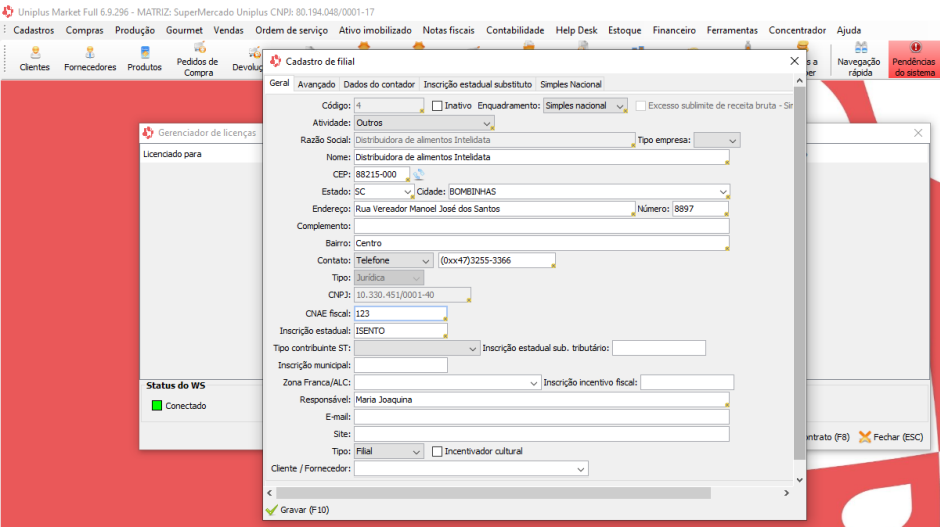Click the vertical scrollbar in Cadastro de filial

pos(800,273)
